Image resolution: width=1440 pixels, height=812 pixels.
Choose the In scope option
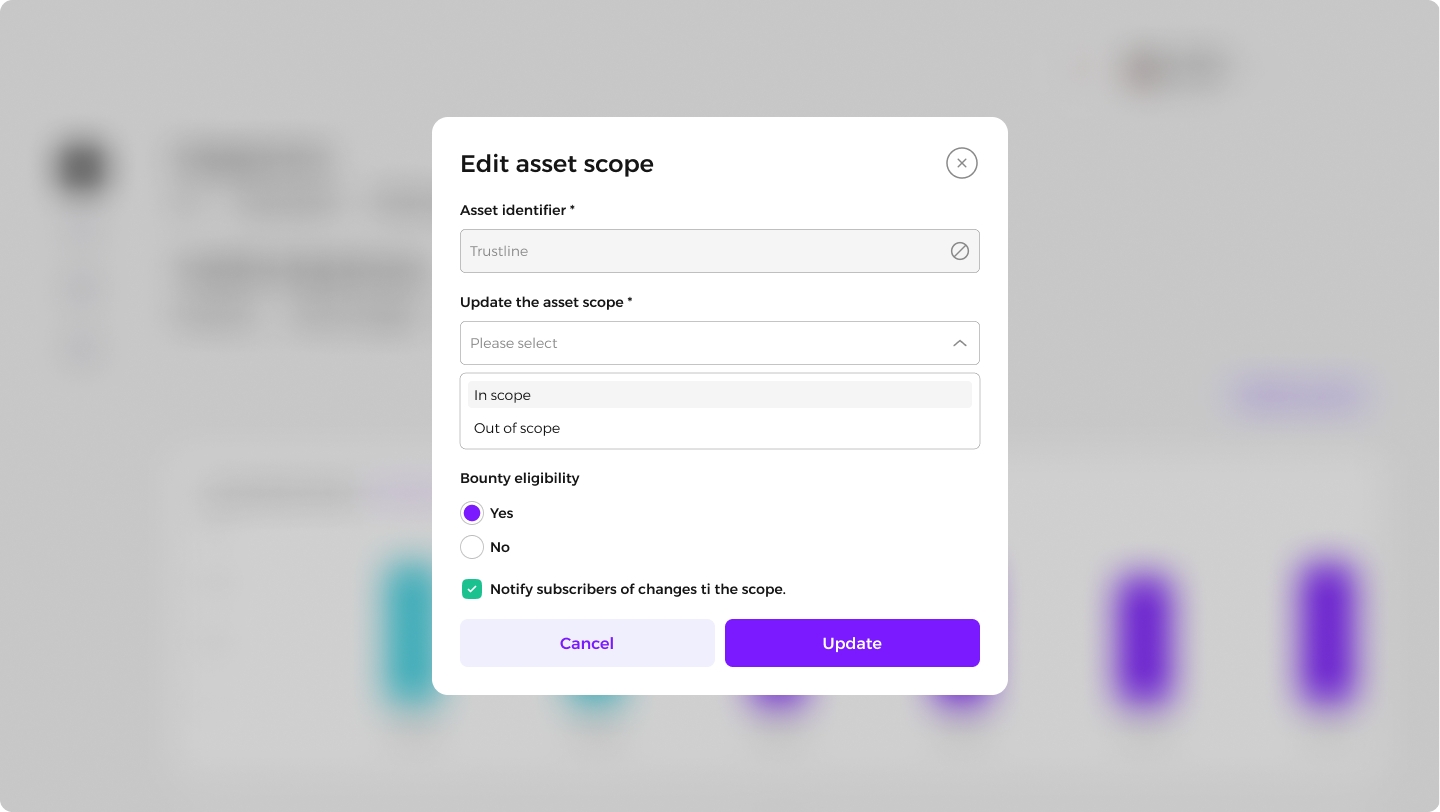tap(720, 395)
